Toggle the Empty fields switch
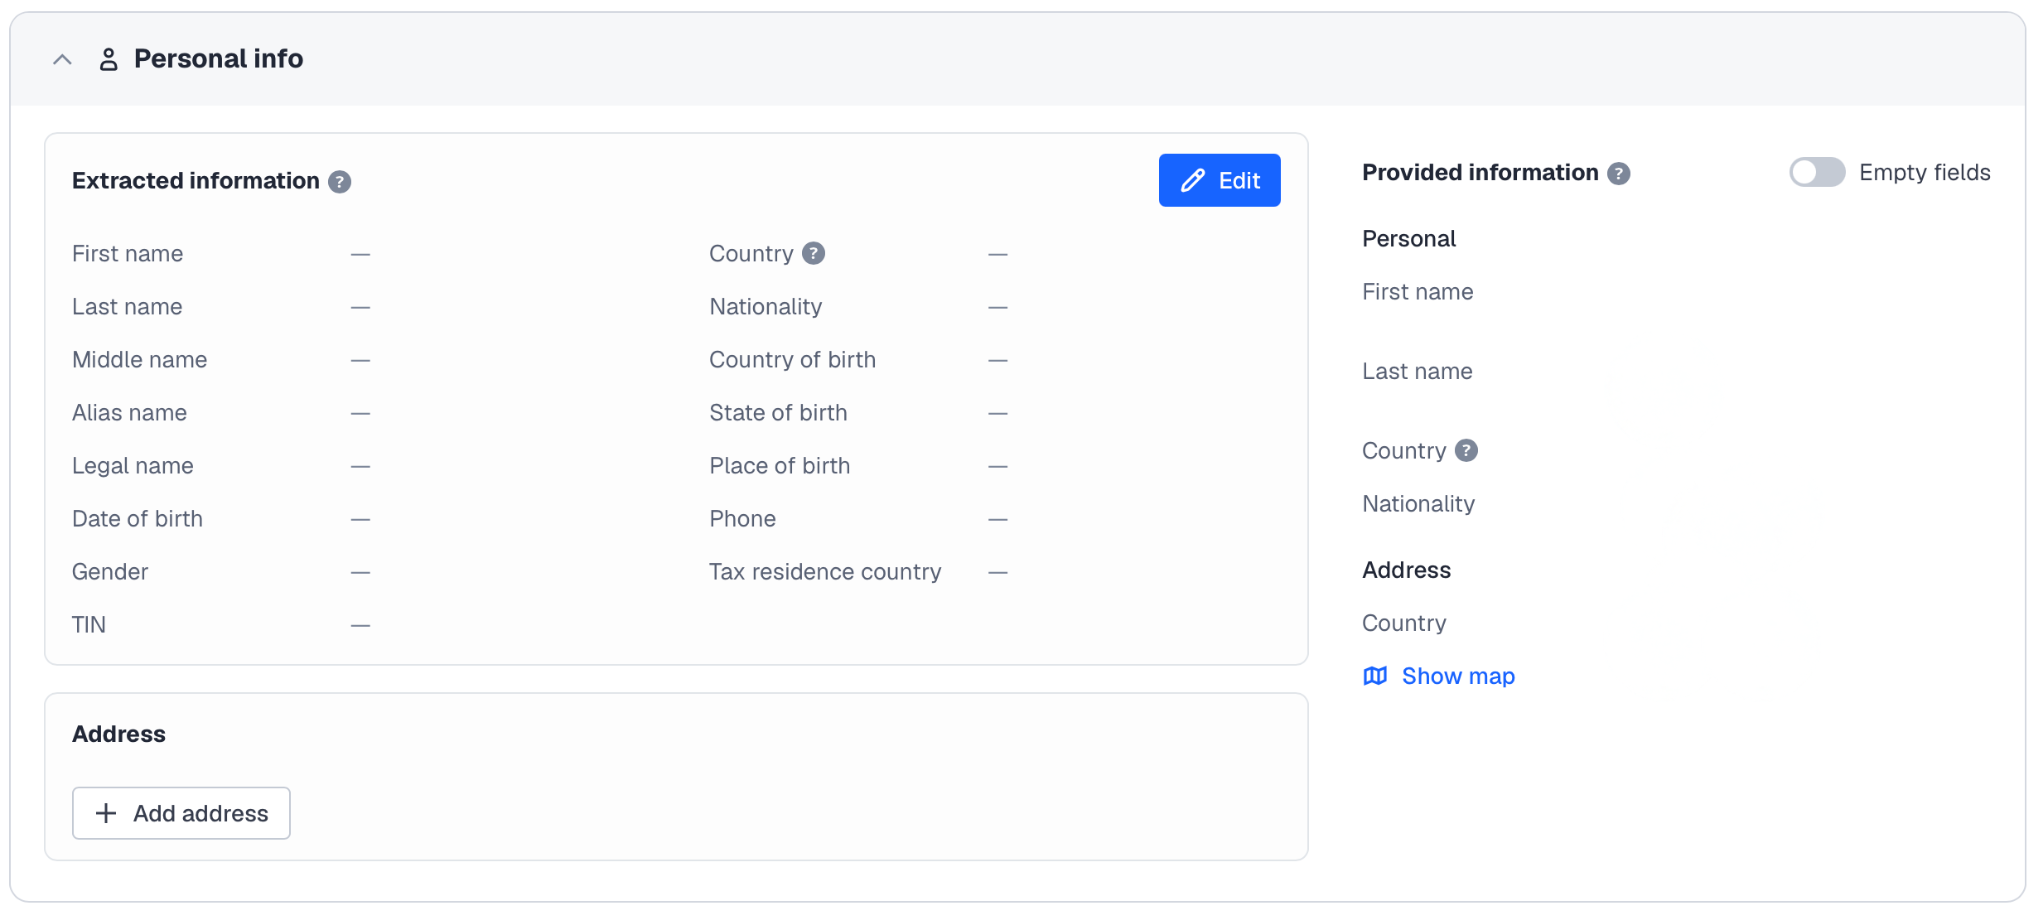This screenshot has height=921, width=2040. [x=1816, y=173]
